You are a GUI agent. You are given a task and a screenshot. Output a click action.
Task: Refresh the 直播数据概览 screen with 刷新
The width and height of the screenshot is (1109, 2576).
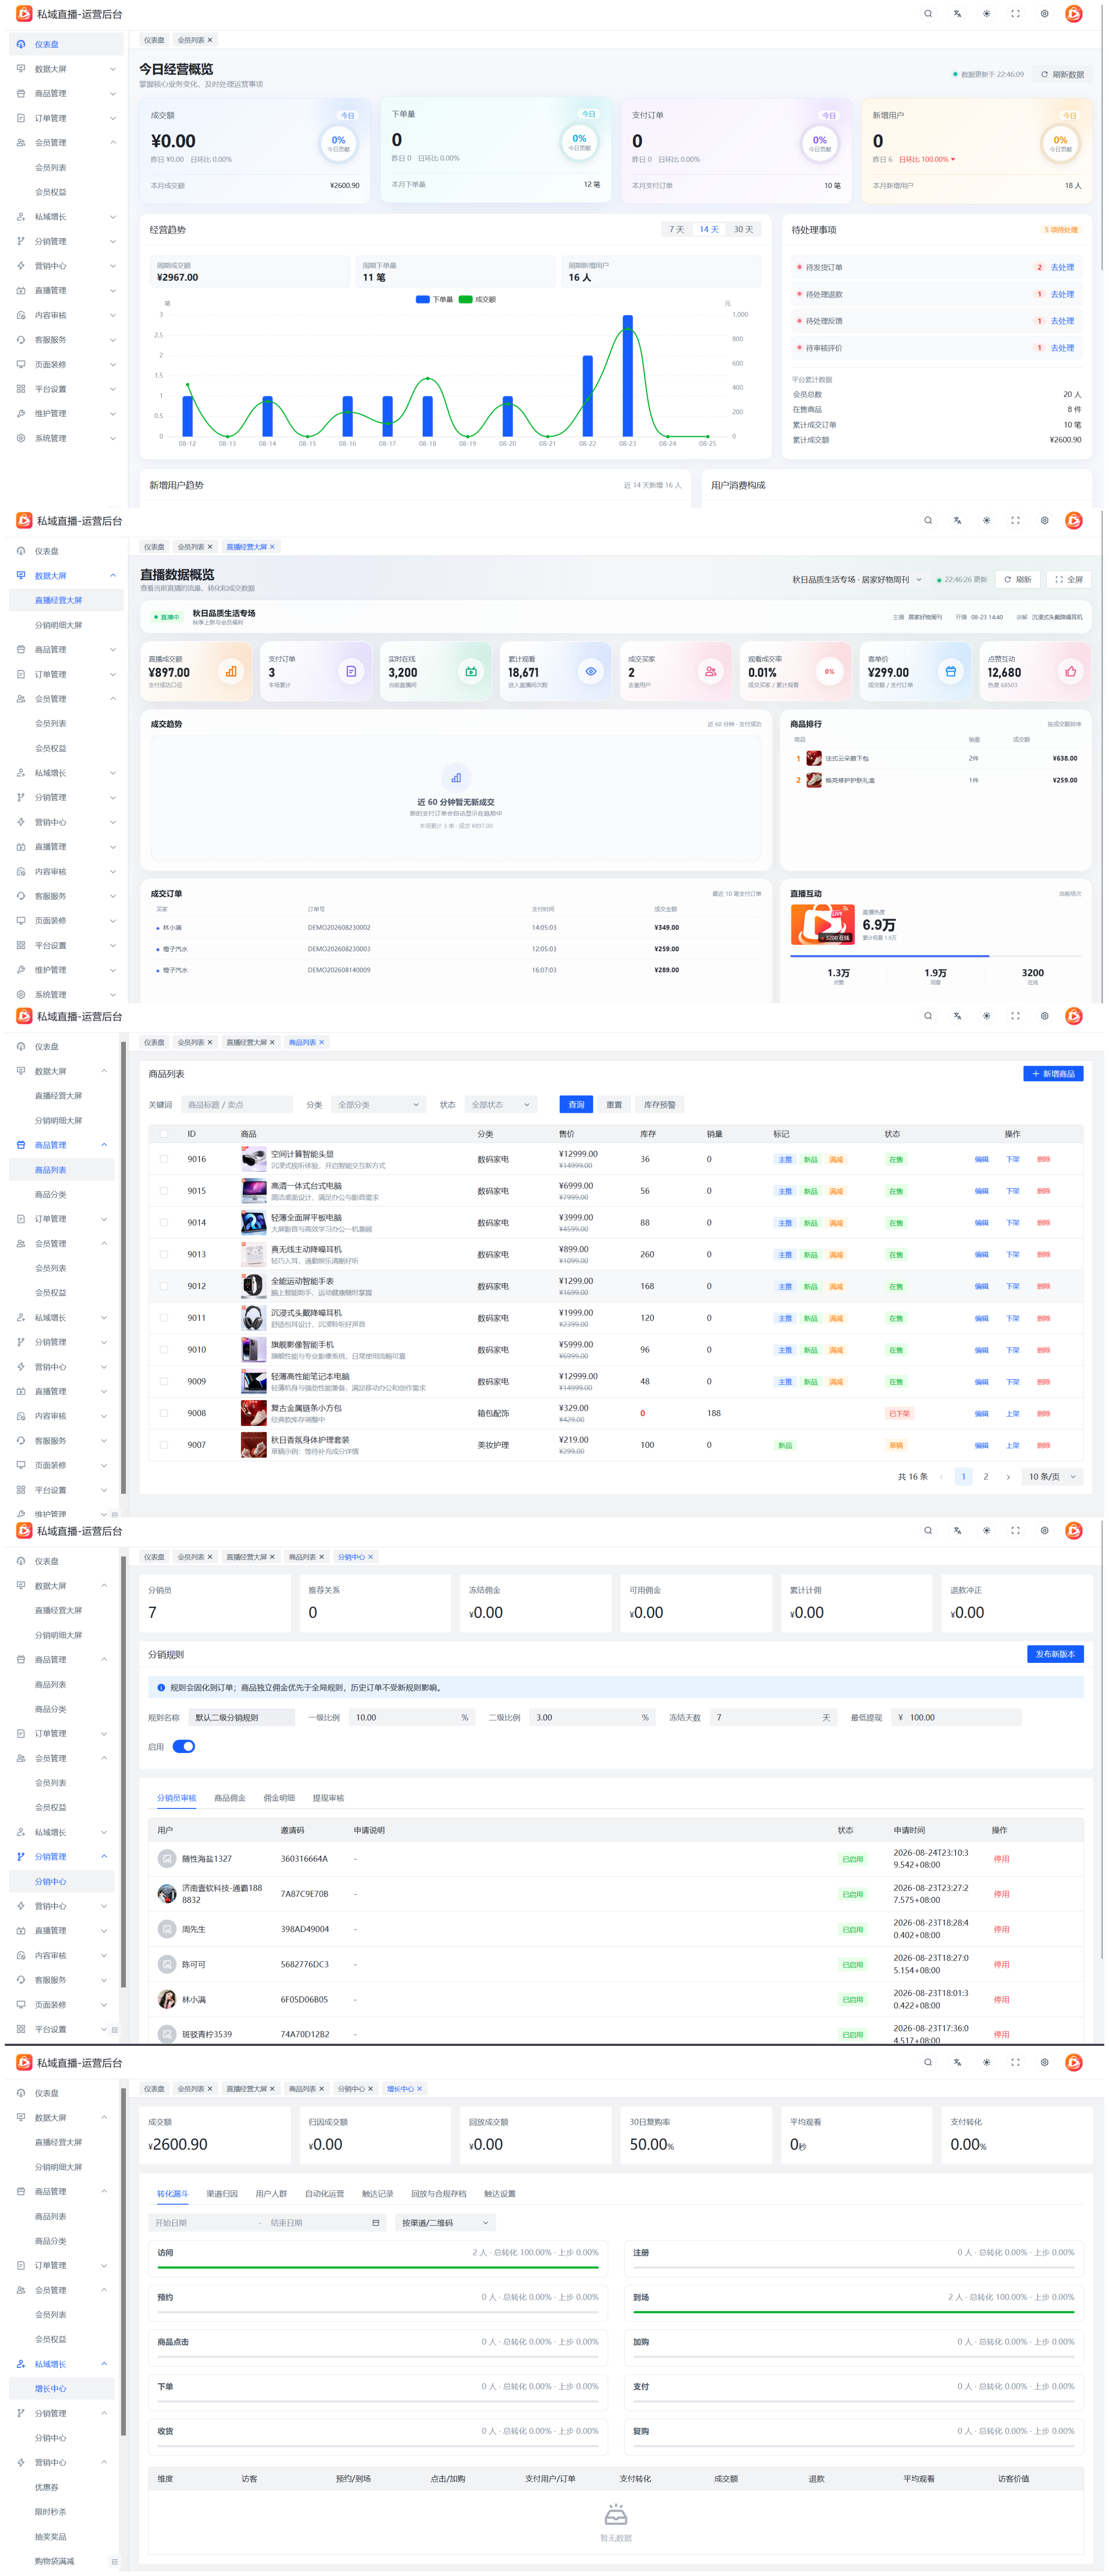click(1018, 579)
